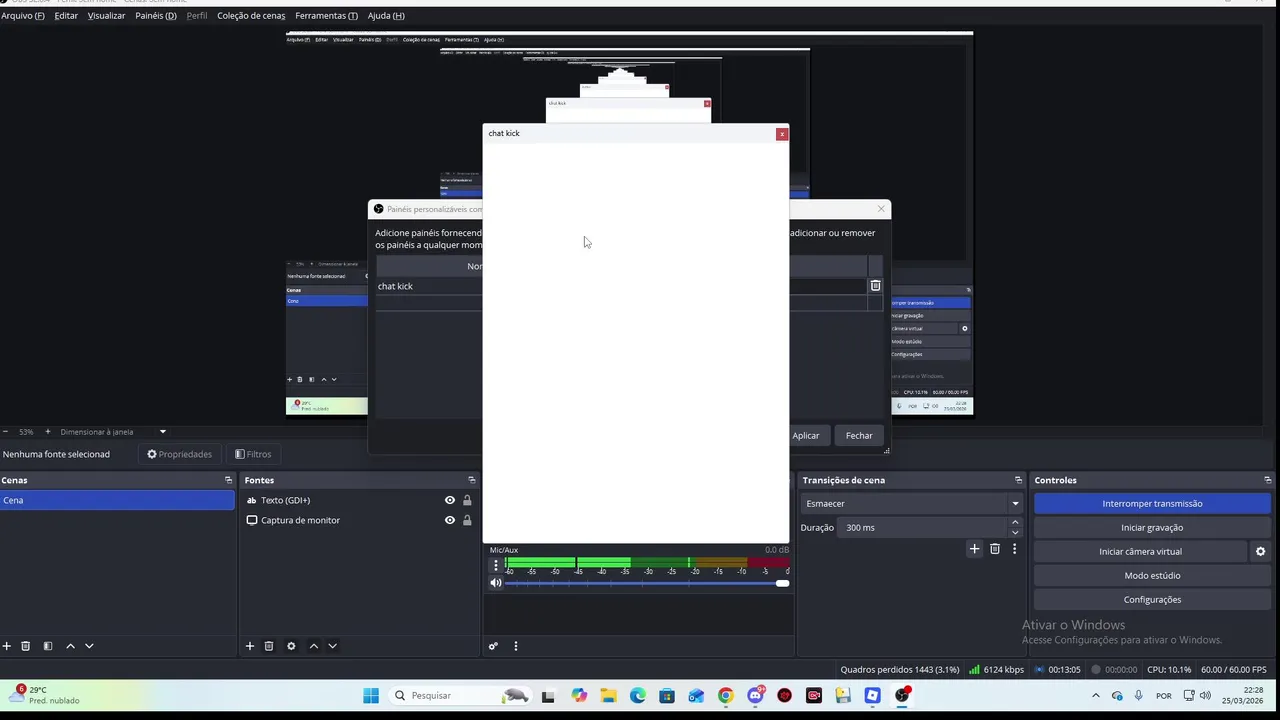Click Aplicar in custom panels dialog
Viewport: 1280px width, 720px height.
[x=806, y=436]
